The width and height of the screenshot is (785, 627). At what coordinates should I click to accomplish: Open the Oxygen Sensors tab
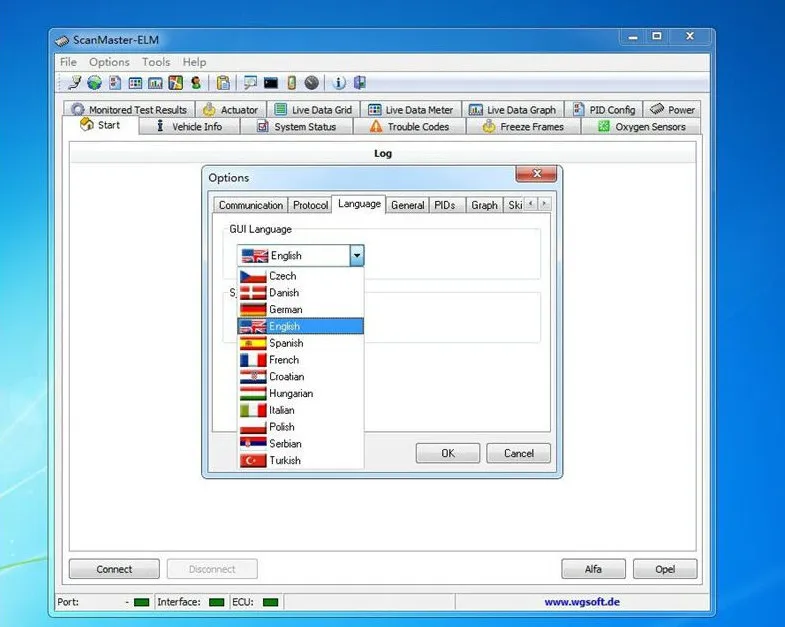[641, 127]
